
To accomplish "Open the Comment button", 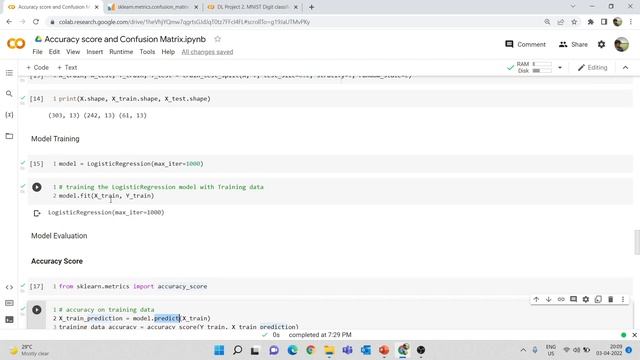I will tap(525, 44).
